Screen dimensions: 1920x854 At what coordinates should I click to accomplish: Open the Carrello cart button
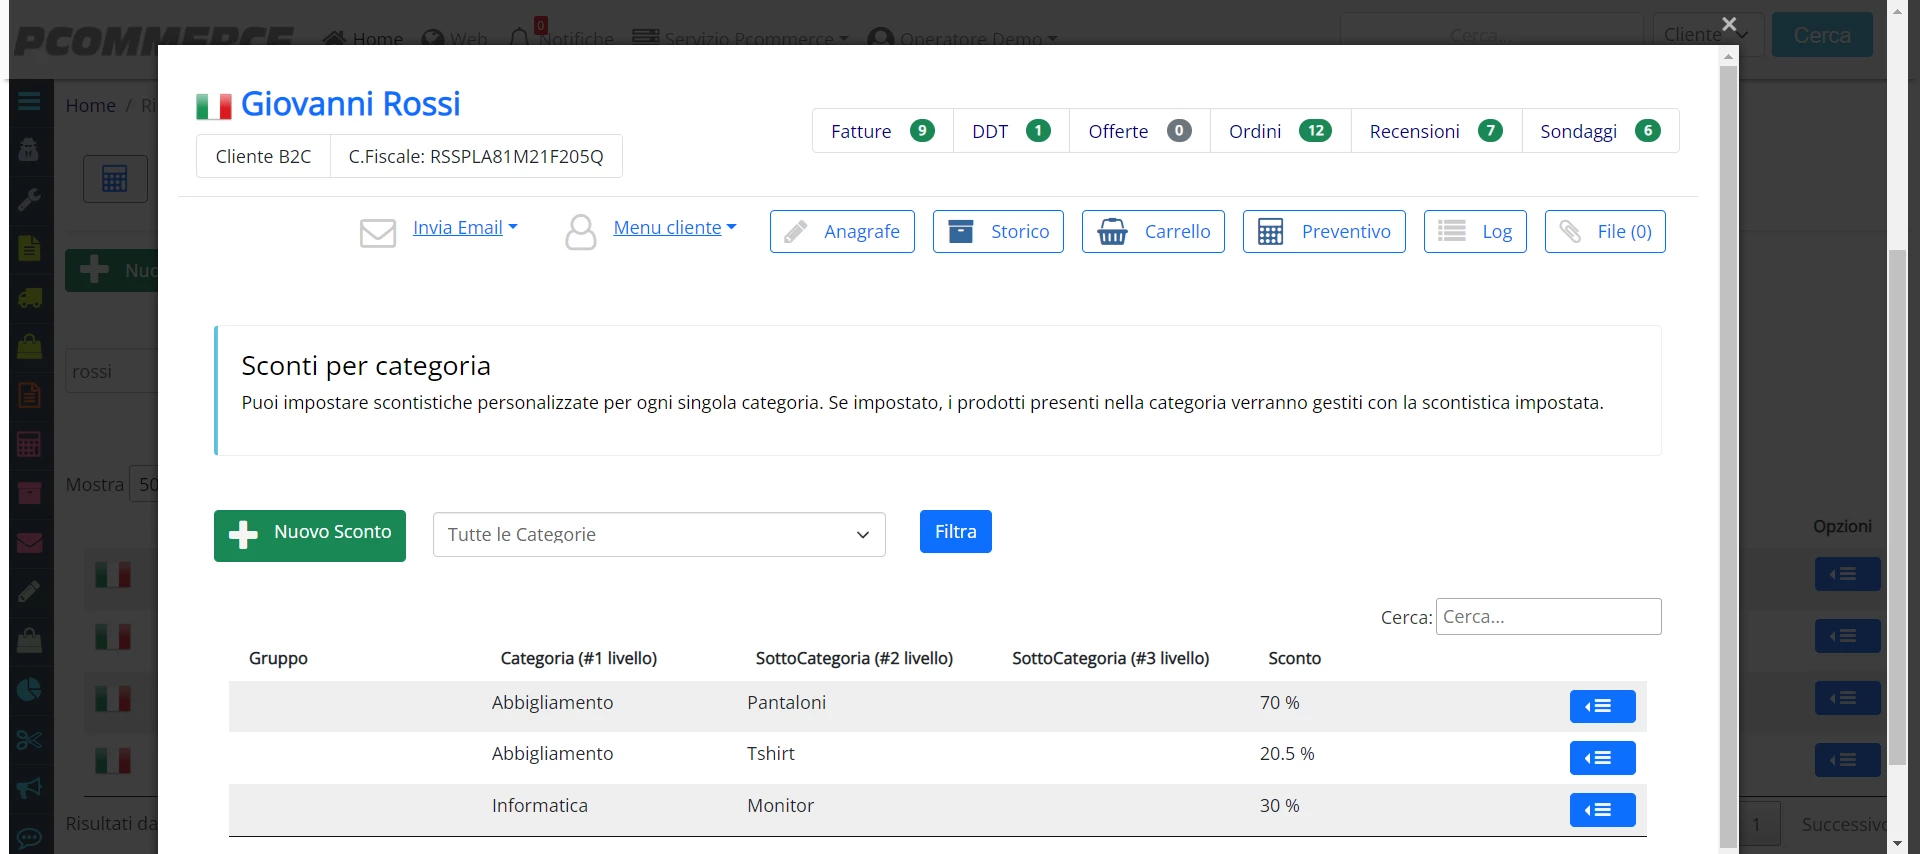(1153, 232)
